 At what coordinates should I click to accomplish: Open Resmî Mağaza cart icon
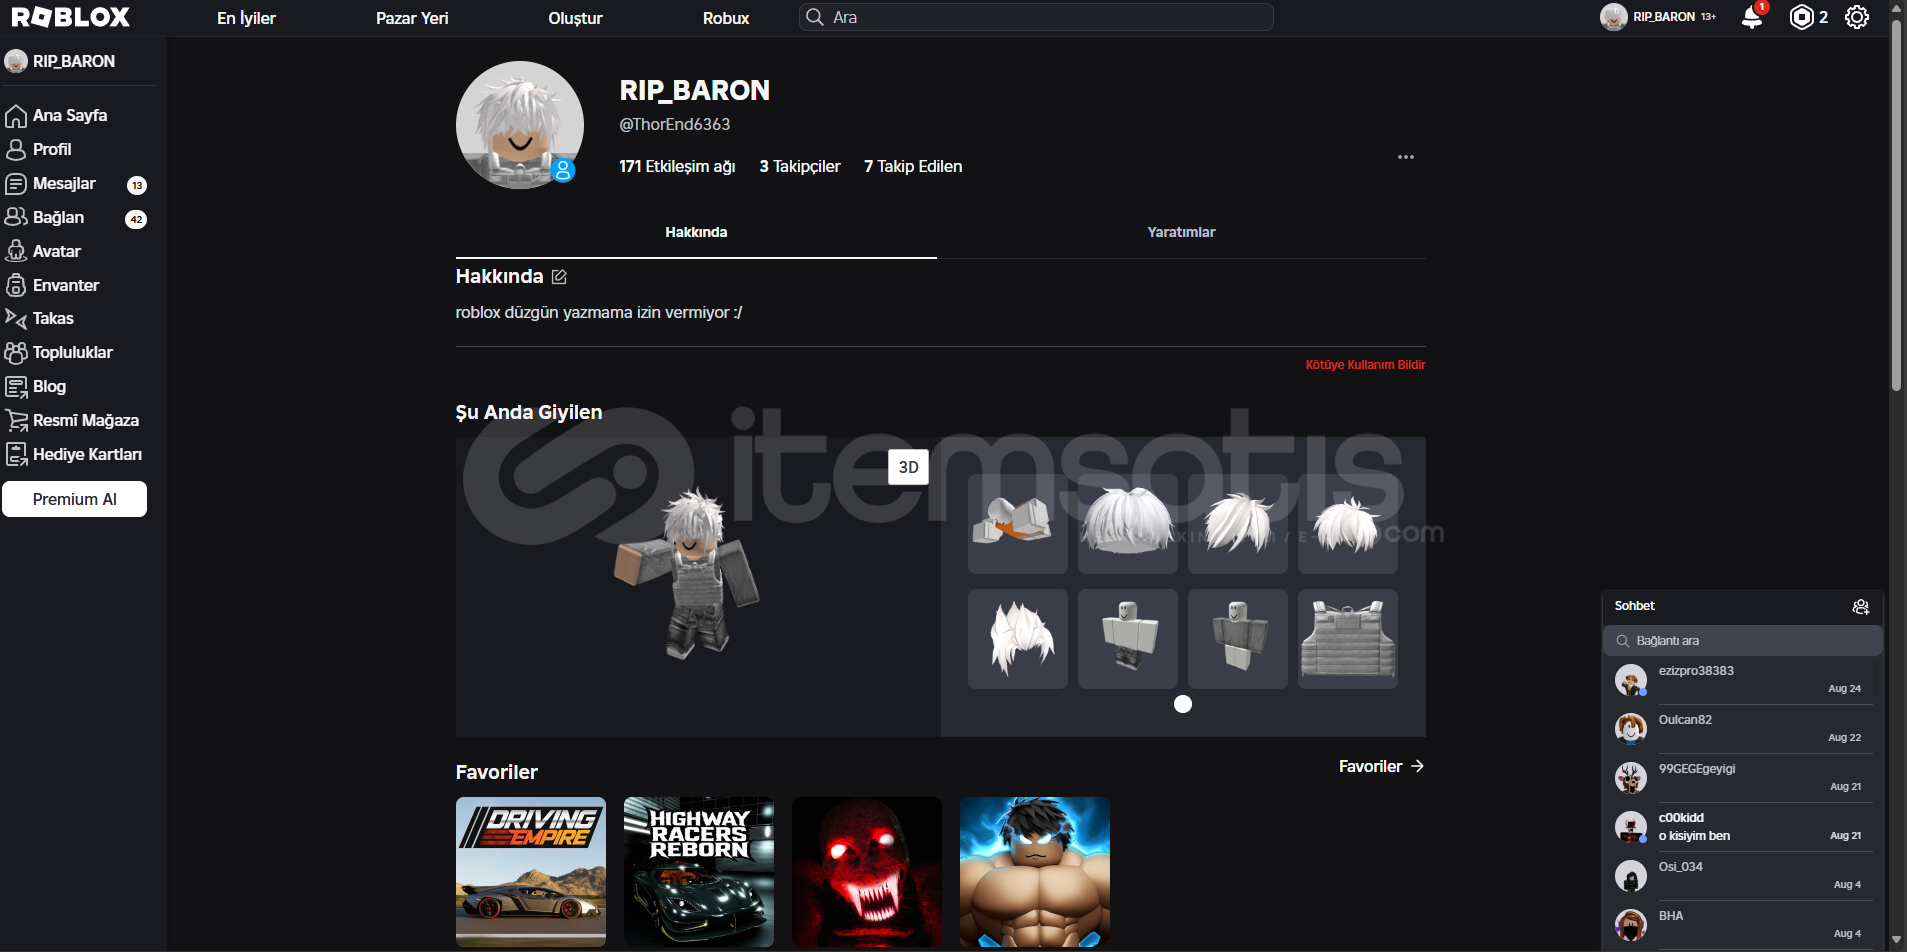click(16, 420)
